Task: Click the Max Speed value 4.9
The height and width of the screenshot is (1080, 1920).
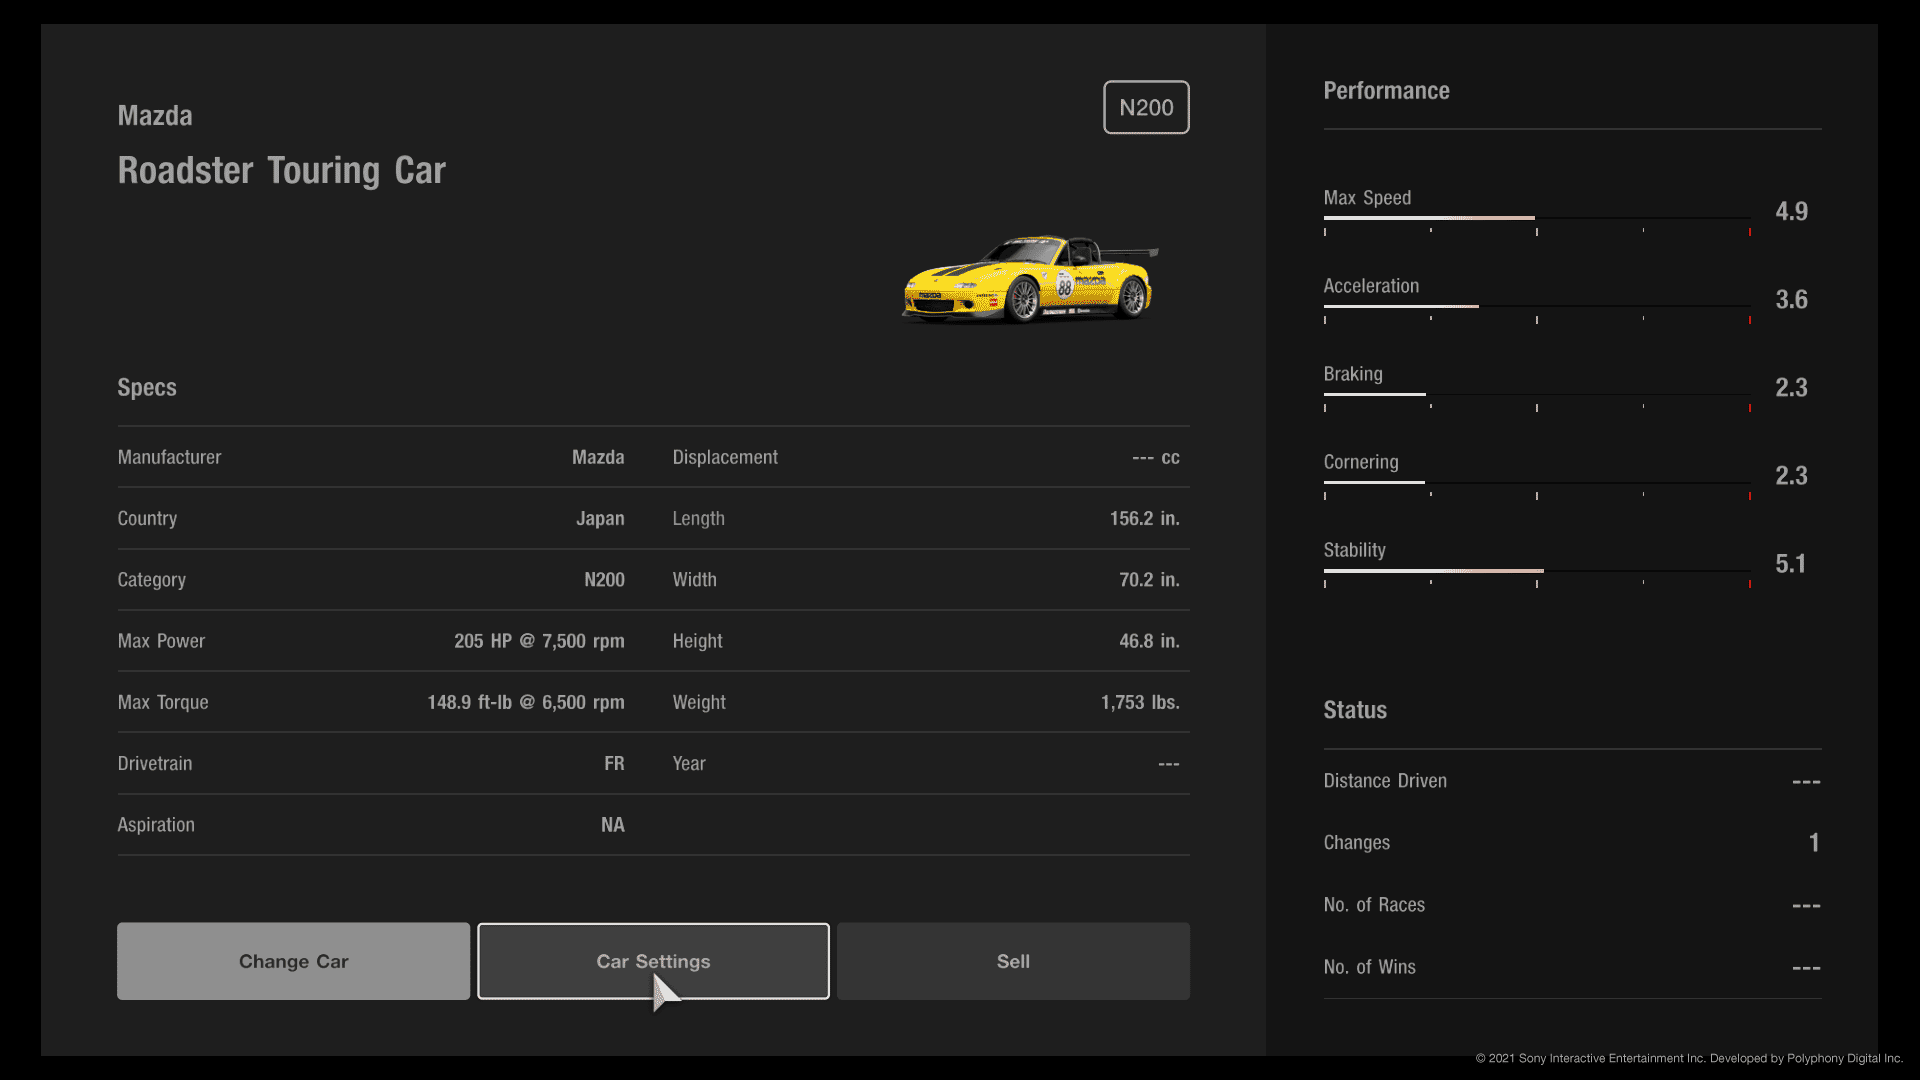Action: 1791,212
